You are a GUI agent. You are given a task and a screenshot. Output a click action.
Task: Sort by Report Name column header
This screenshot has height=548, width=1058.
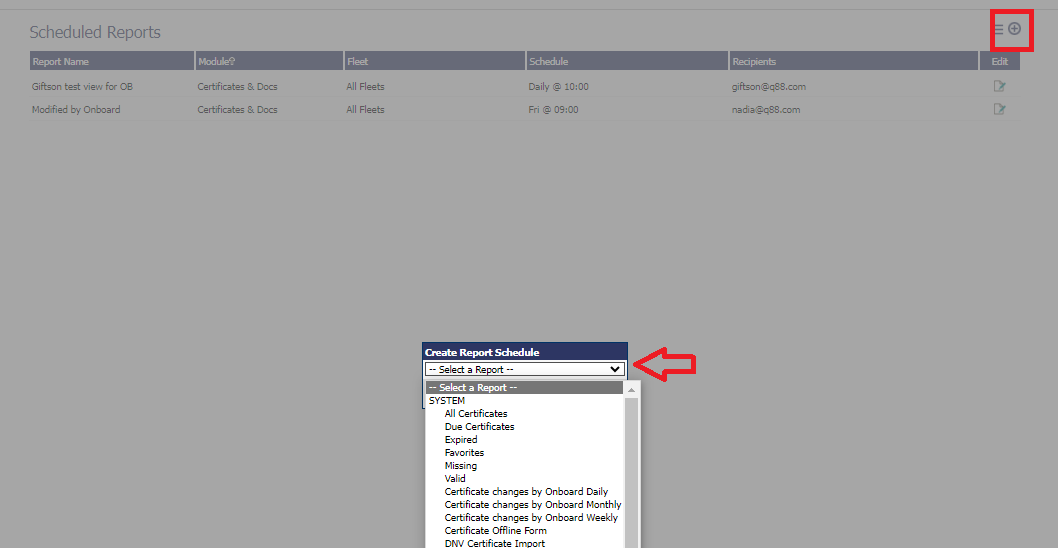click(112, 61)
